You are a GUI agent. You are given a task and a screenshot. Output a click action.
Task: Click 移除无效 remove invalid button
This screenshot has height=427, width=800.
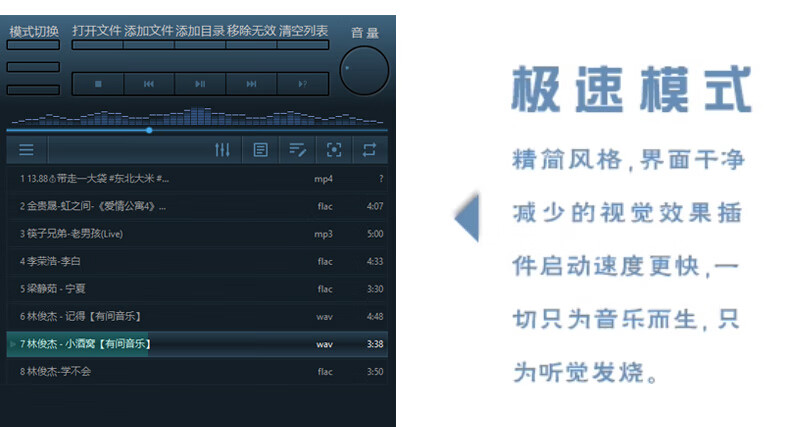[x=252, y=31]
